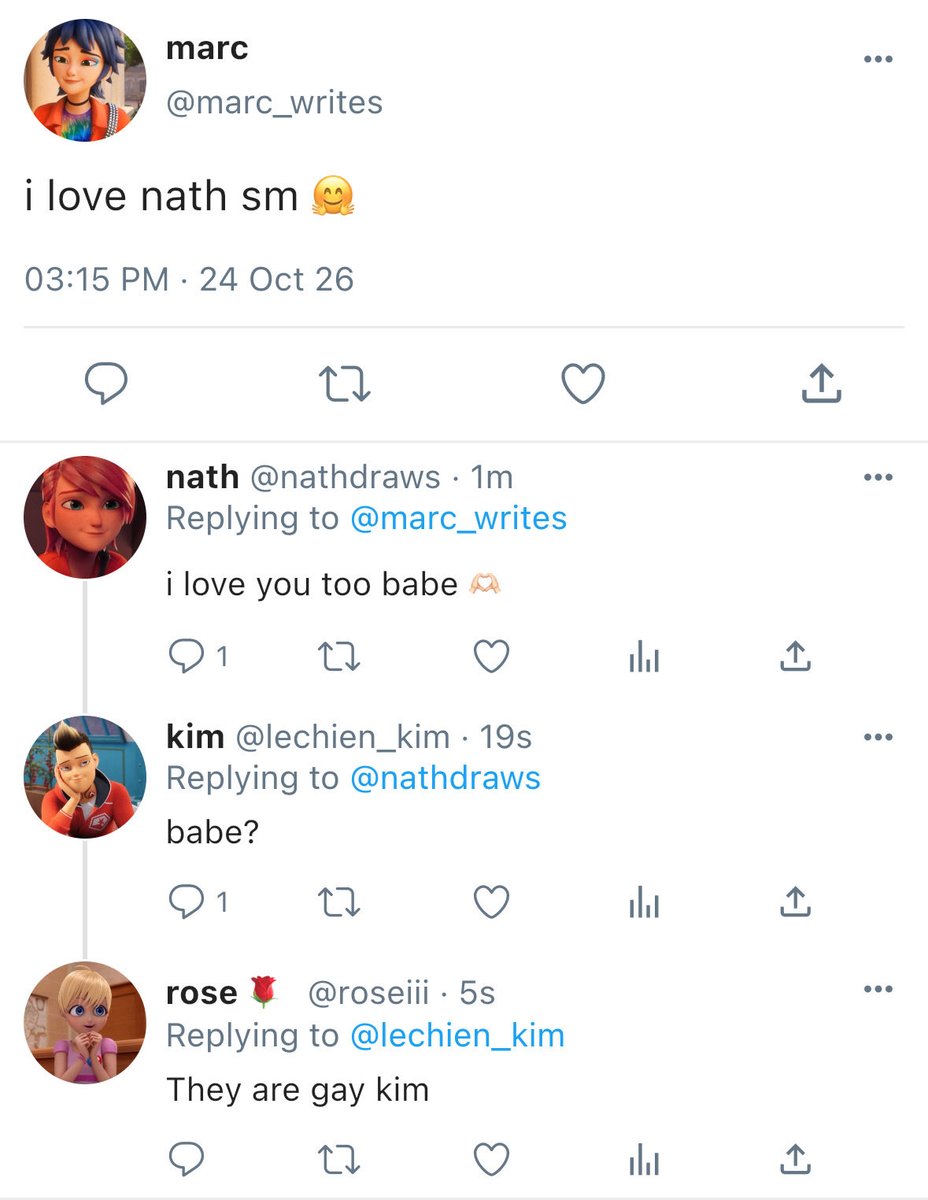Open more options for marc's tweet
This screenshot has height=1200, width=928.
click(877, 59)
